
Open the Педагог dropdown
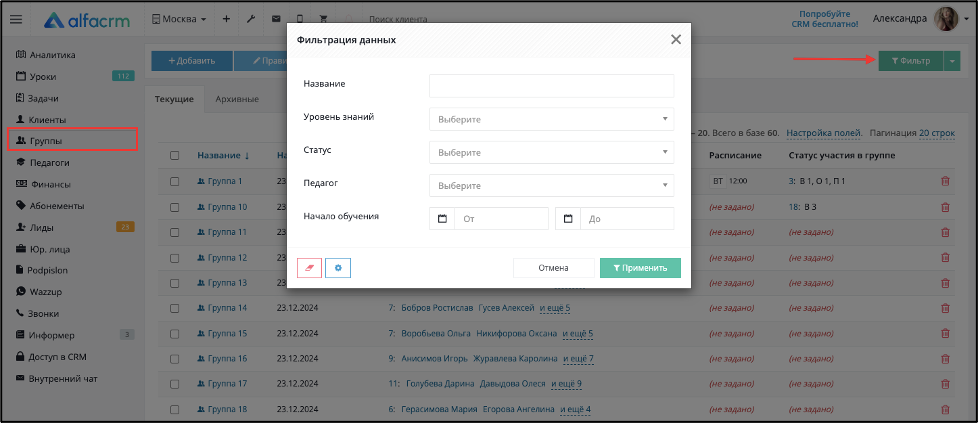(551, 185)
